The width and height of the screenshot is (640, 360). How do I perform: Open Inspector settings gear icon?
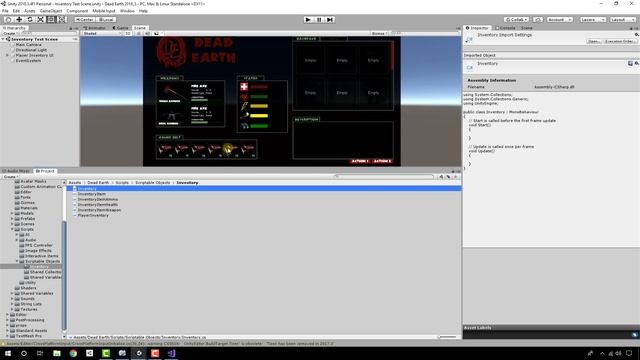tap(637, 35)
